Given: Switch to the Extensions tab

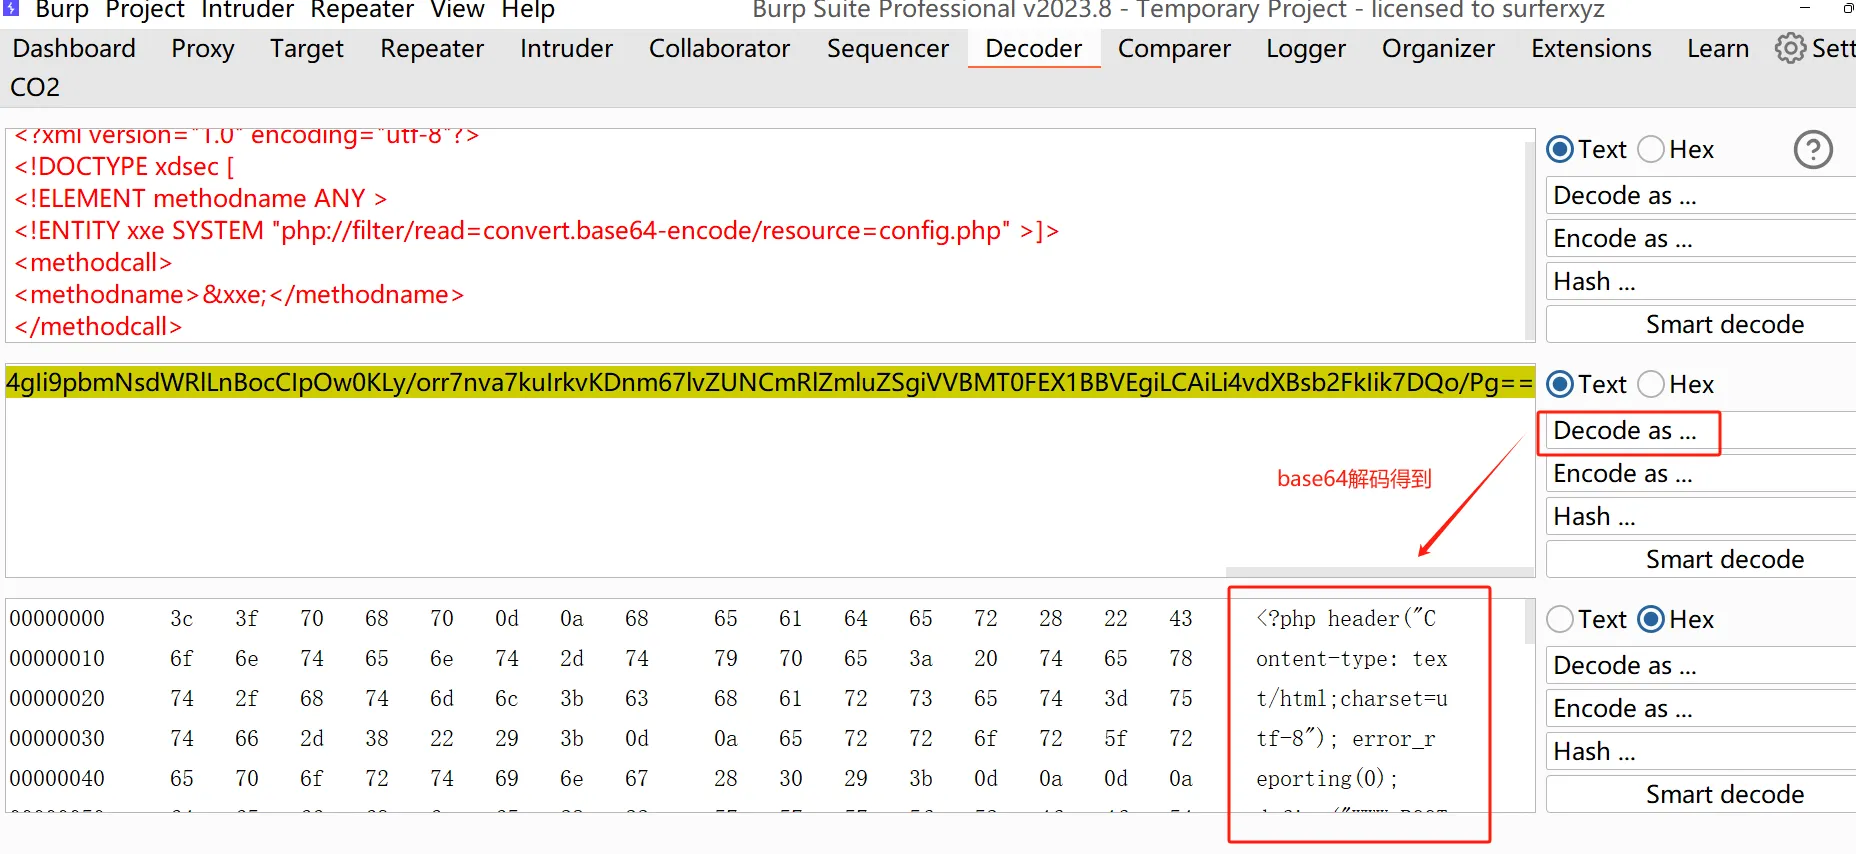Looking at the screenshot, I should (x=1591, y=49).
